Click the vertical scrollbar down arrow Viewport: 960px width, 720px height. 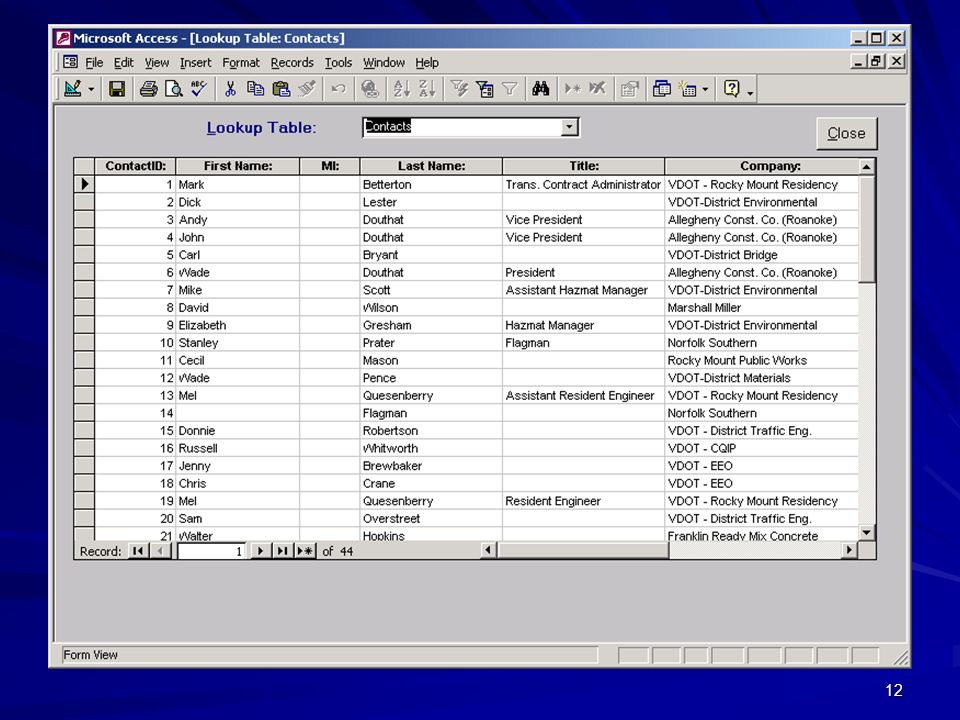[866, 533]
